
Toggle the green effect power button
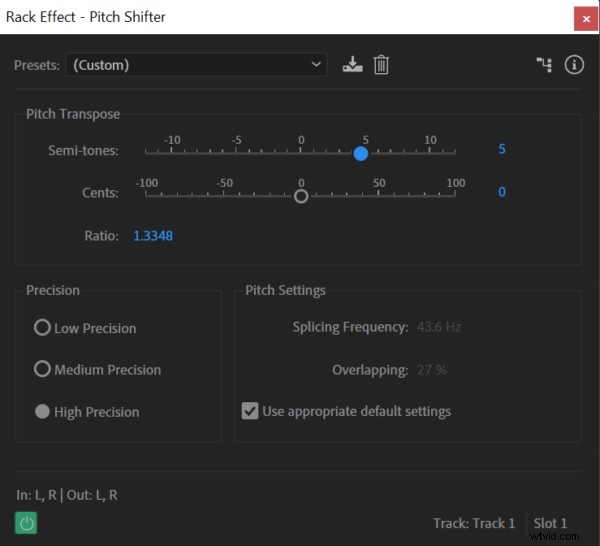click(26, 522)
